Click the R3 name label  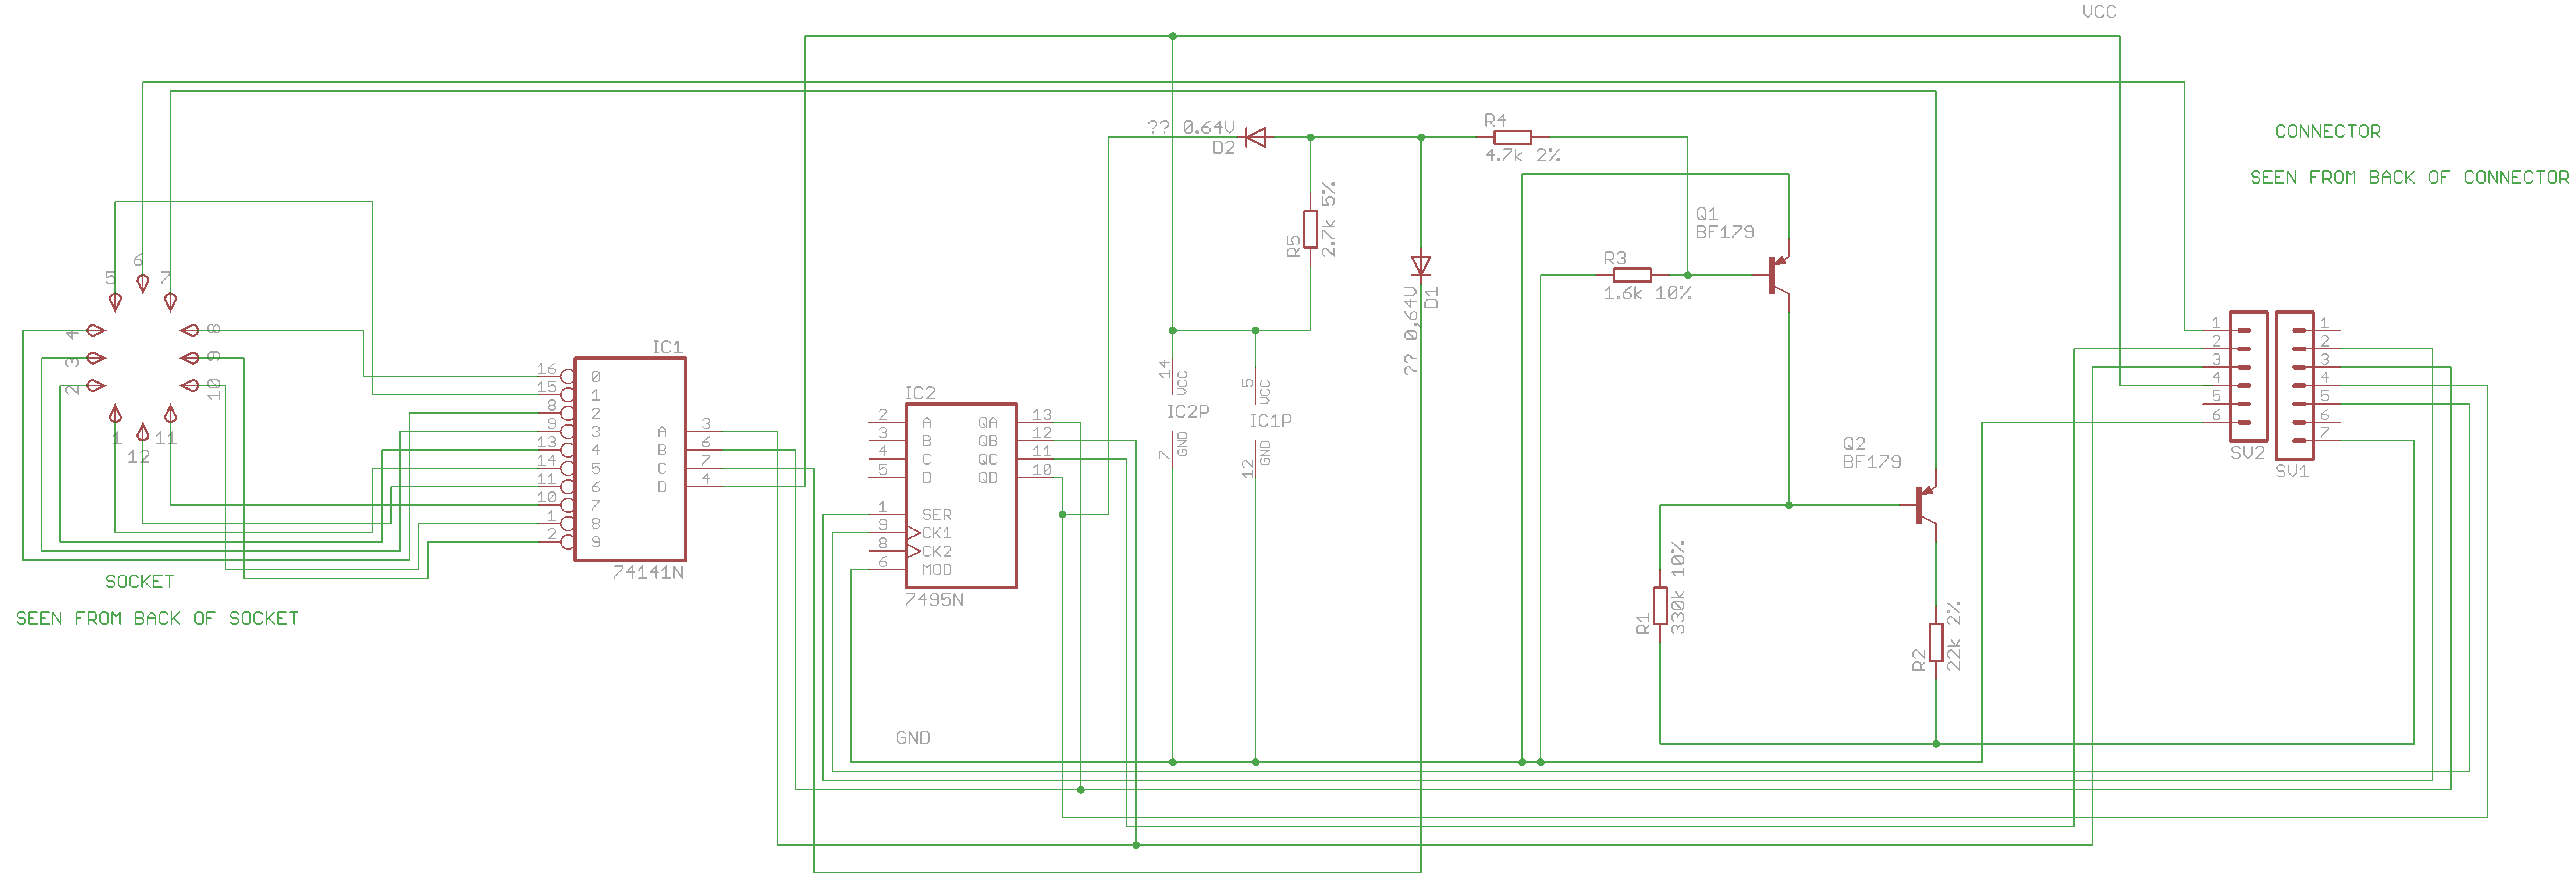1615,258
